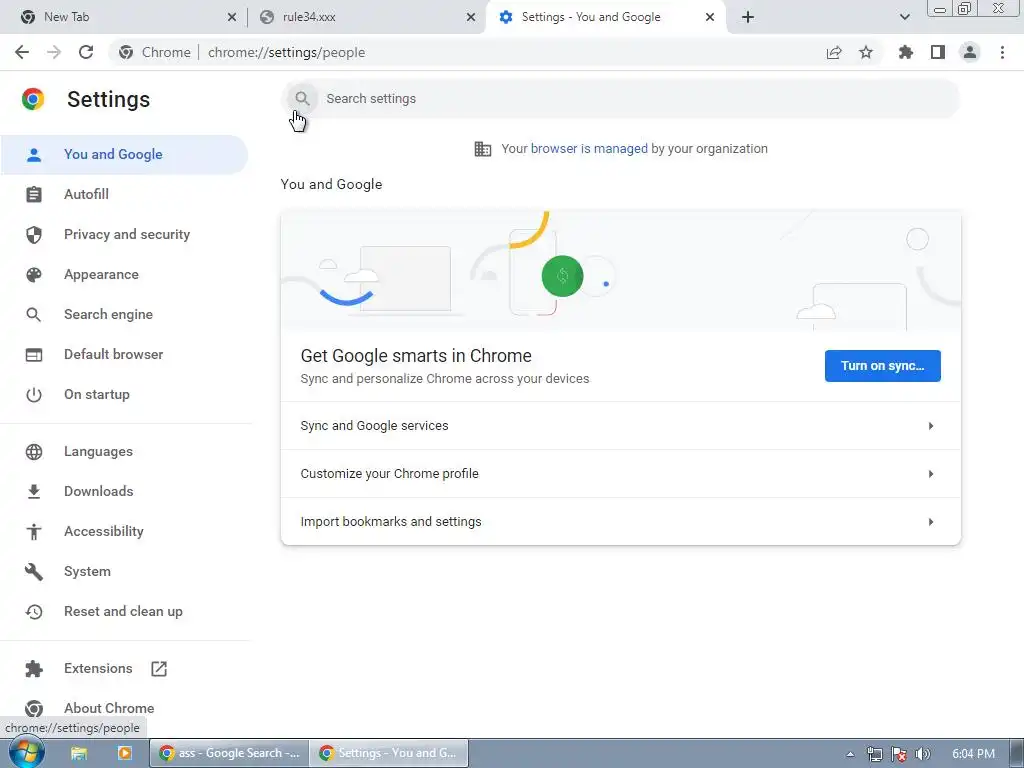1024x768 pixels.
Task: Go back with the browser back arrow
Action: click(x=22, y=52)
